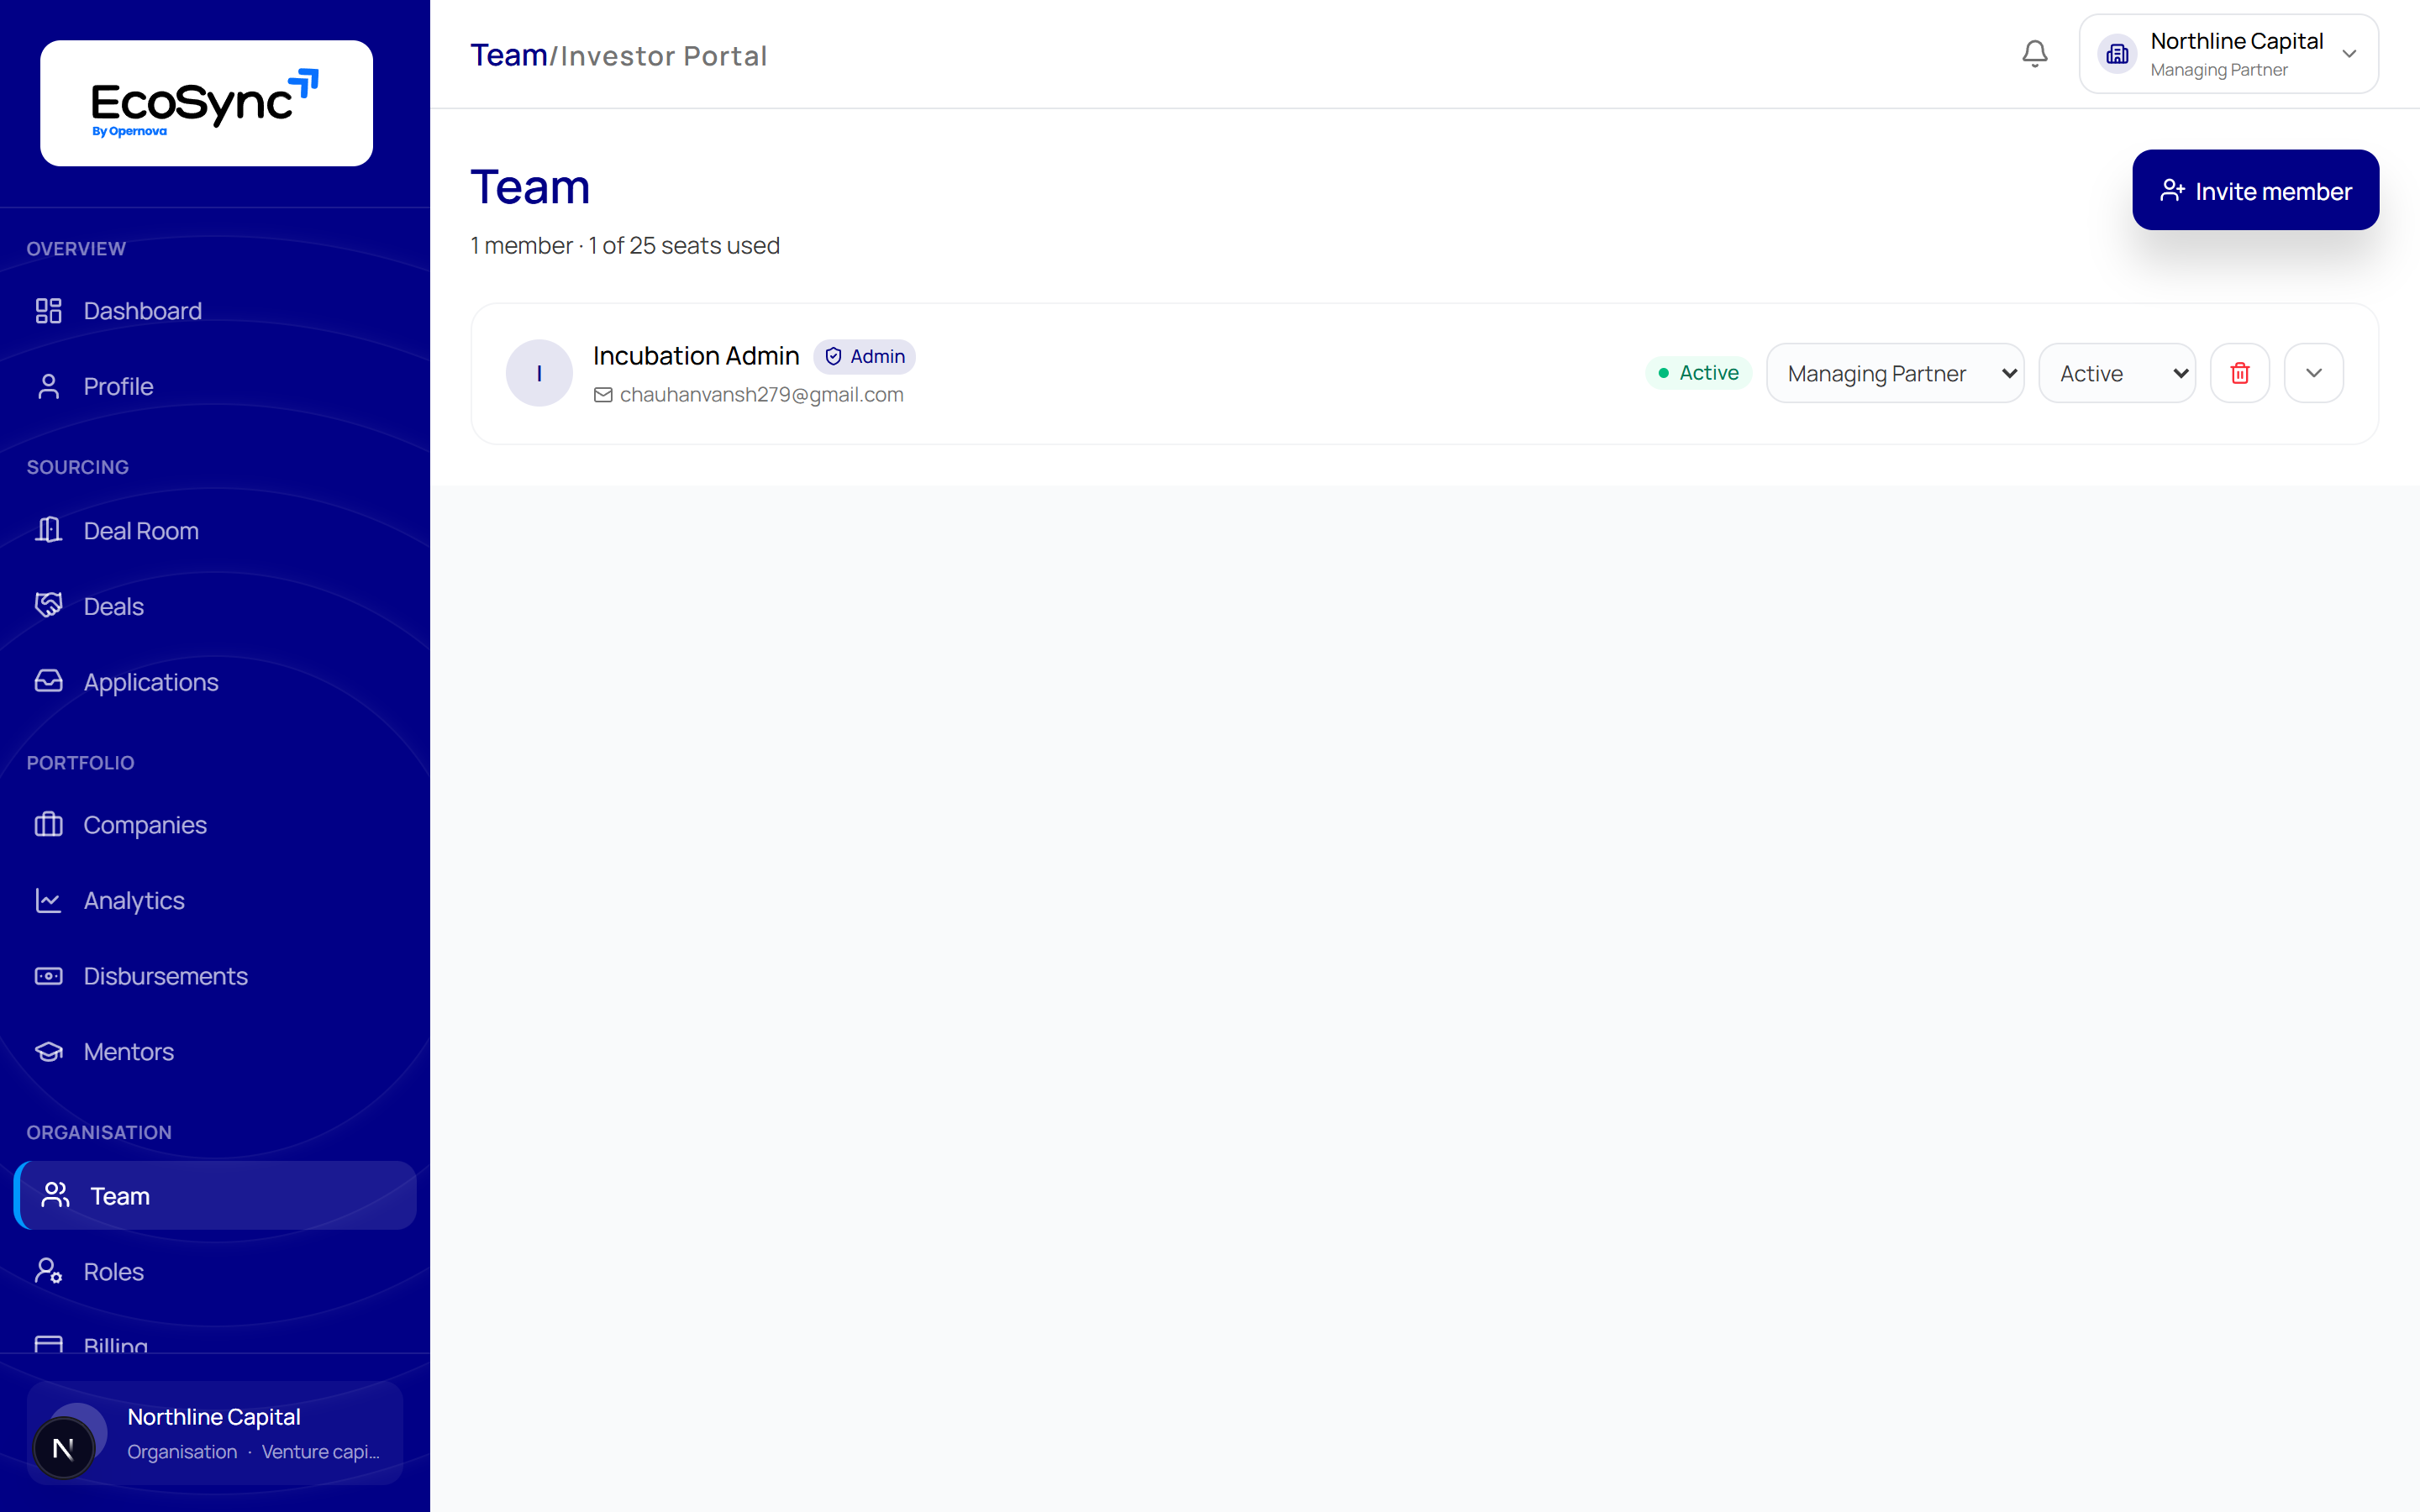The height and width of the screenshot is (1512, 2420).
Task: Click the chauhanvansh279@gmail.com email address
Action: 761,395
